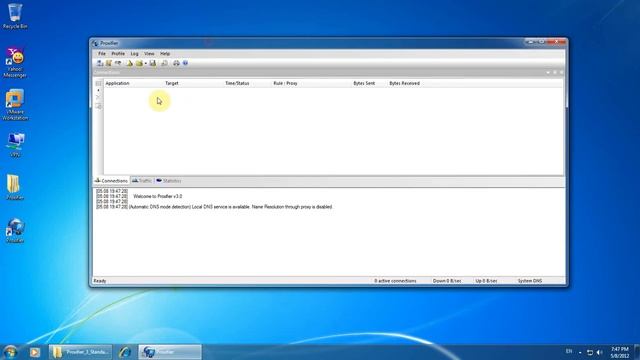Switch to the Traffic tab

coord(142,181)
